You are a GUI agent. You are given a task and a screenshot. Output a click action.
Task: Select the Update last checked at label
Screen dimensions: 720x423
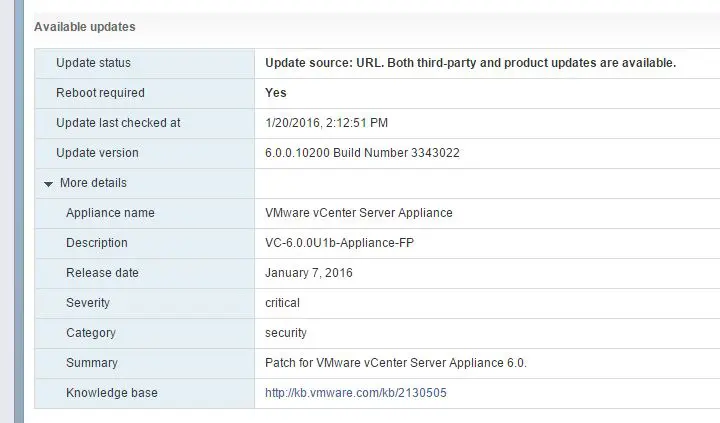coord(118,123)
